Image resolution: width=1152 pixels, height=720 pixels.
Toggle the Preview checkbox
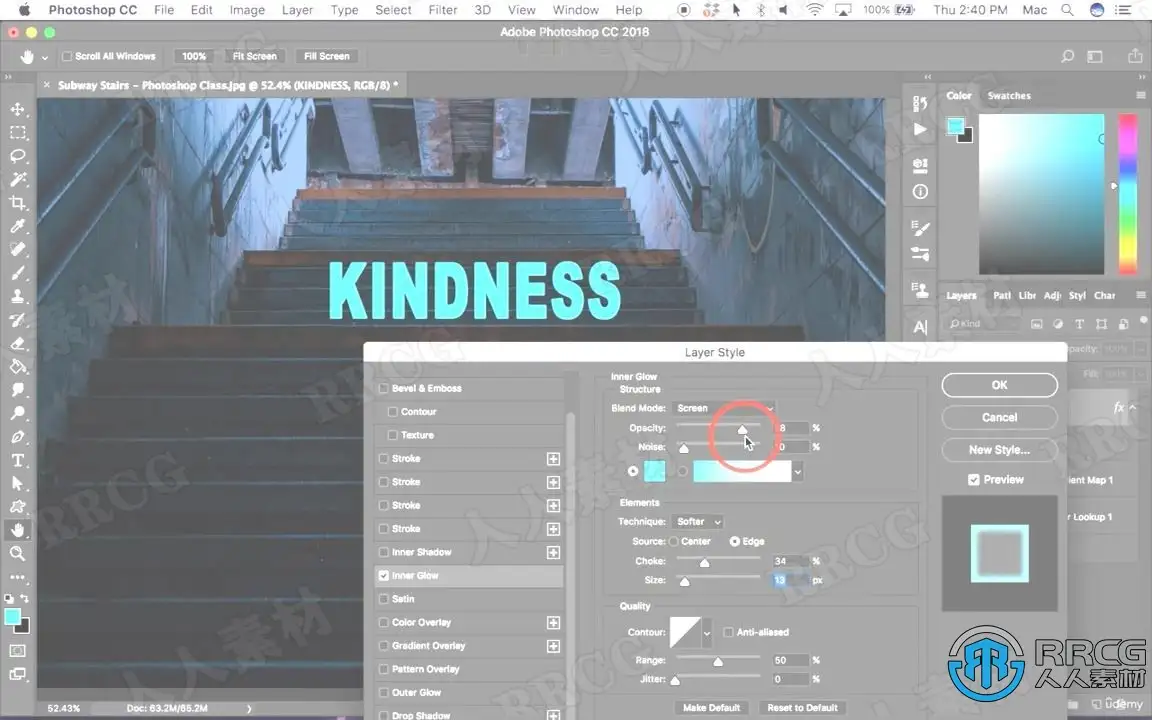pos(973,480)
